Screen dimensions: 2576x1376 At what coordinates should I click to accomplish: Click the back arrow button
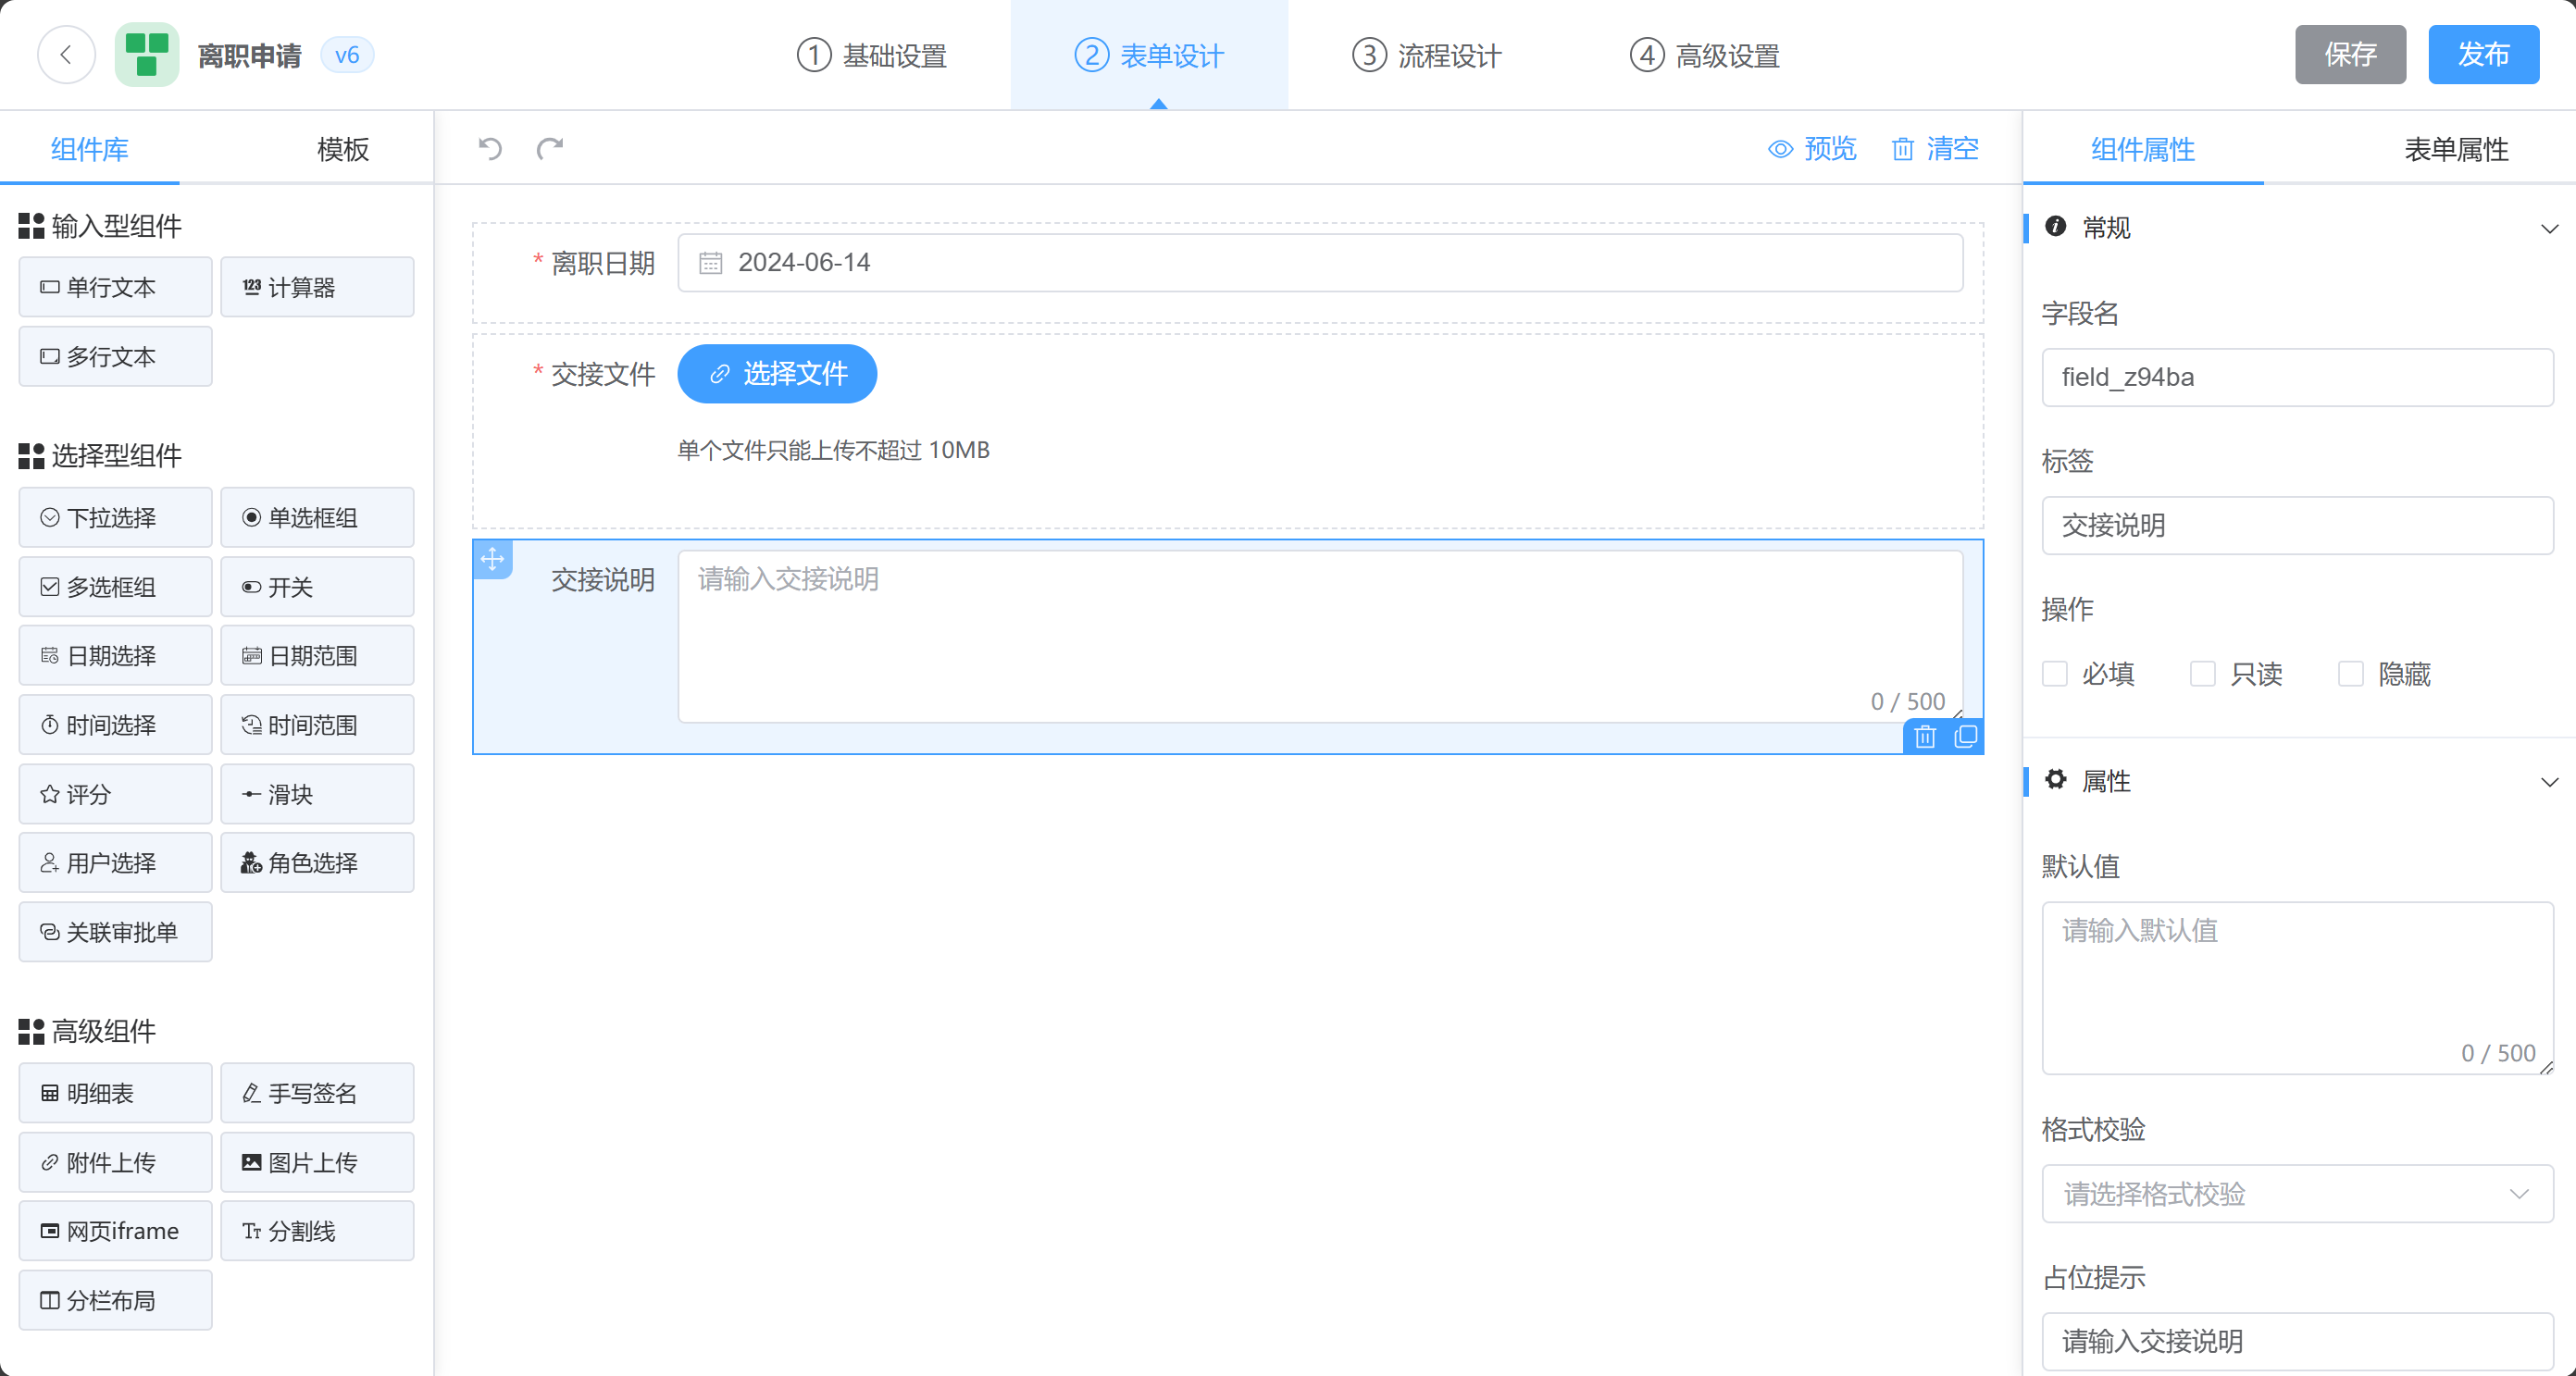point(66,55)
